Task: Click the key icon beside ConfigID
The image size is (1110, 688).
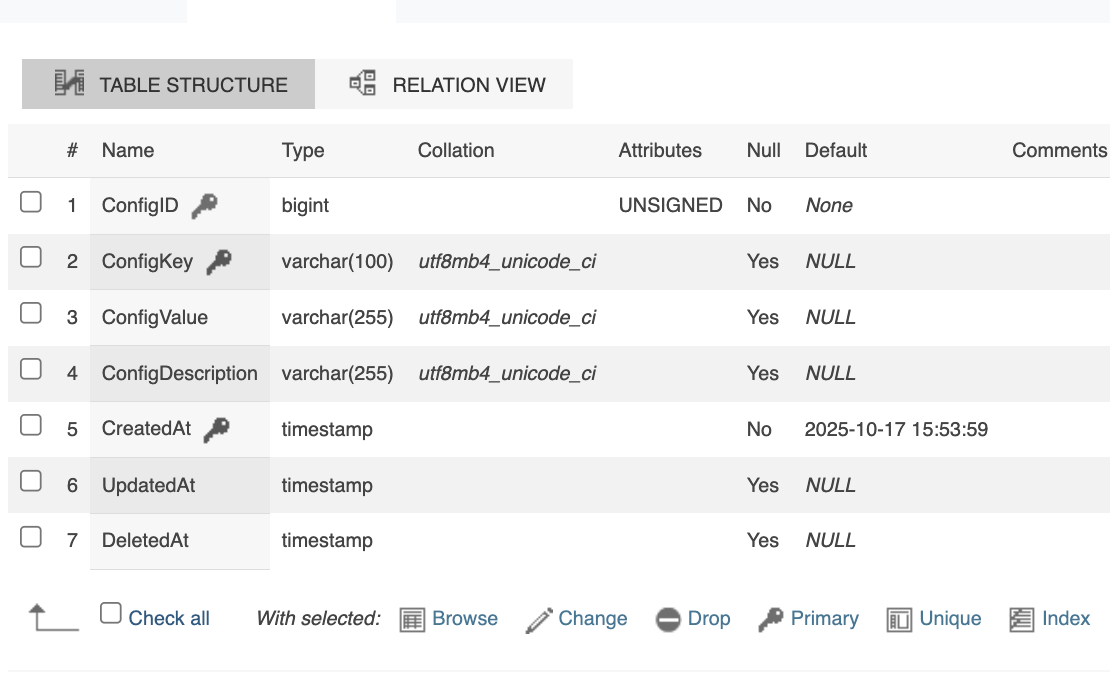Action: coord(205,206)
